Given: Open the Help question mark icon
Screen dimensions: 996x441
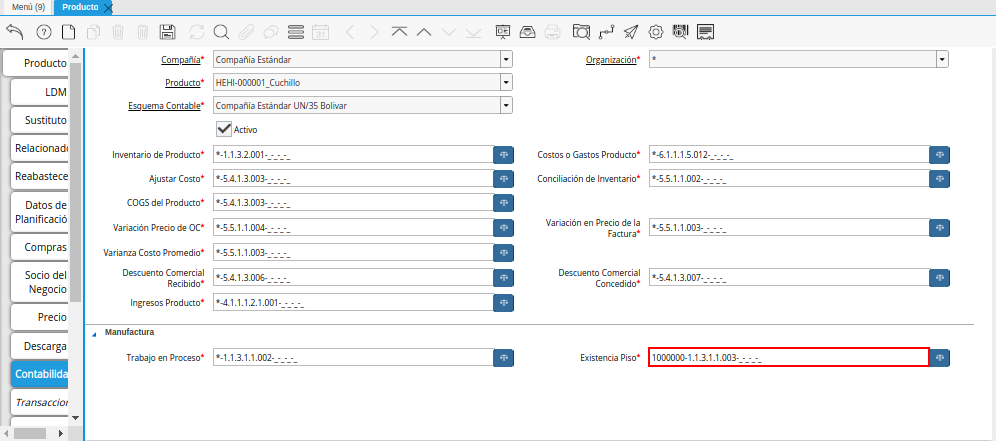Looking at the screenshot, I should [42, 32].
